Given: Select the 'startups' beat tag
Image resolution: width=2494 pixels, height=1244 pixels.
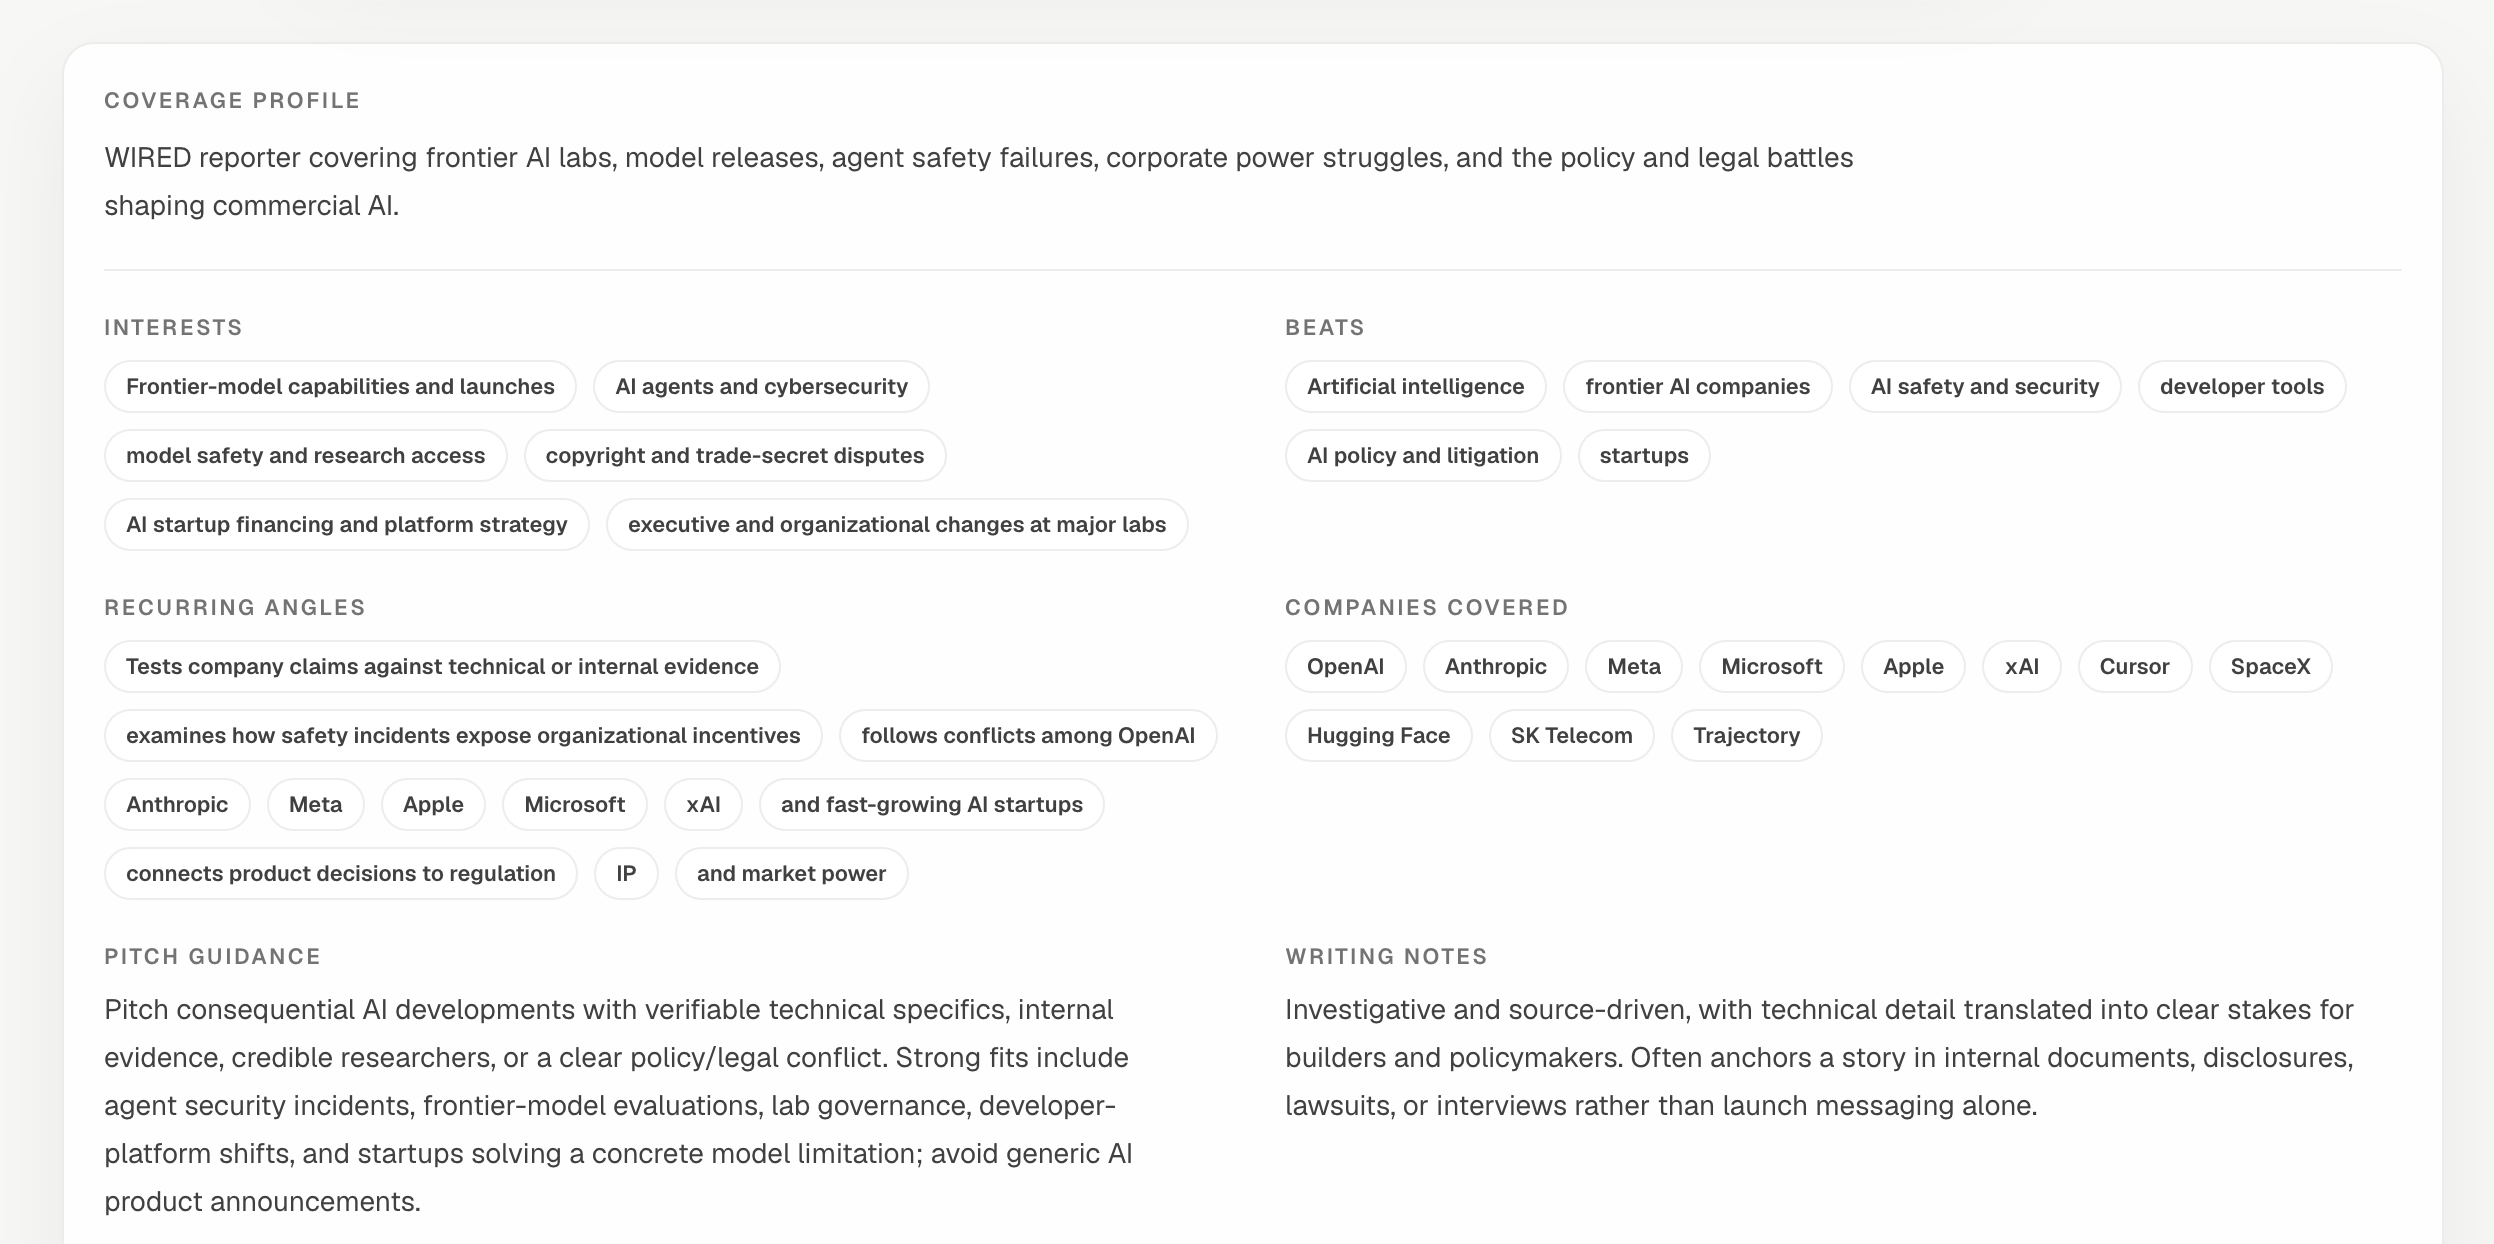Looking at the screenshot, I should [1643, 456].
